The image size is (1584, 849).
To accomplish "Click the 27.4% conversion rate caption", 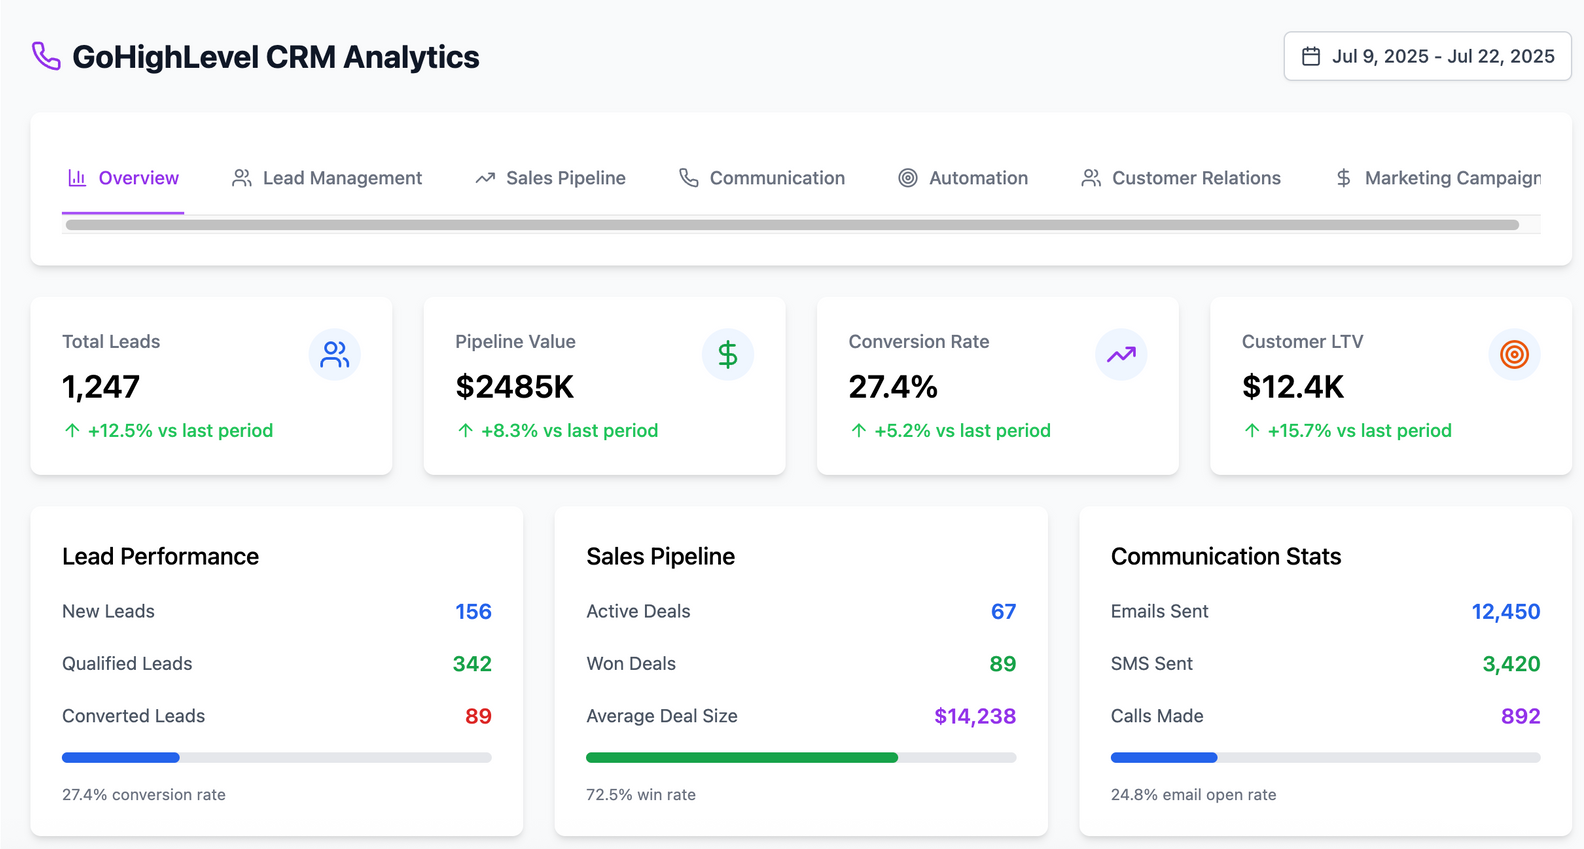I will (x=144, y=795).
